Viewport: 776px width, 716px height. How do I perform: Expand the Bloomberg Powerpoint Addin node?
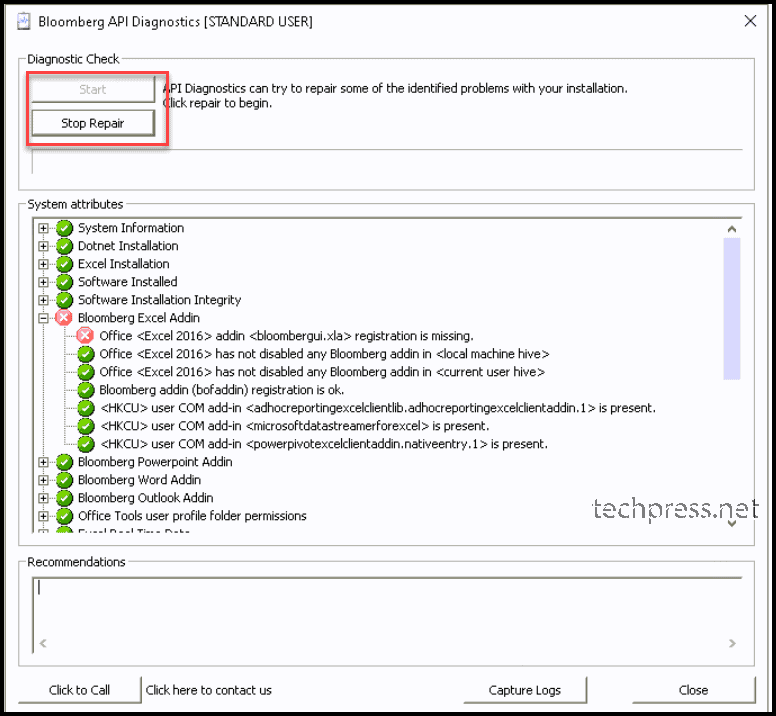point(44,462)
